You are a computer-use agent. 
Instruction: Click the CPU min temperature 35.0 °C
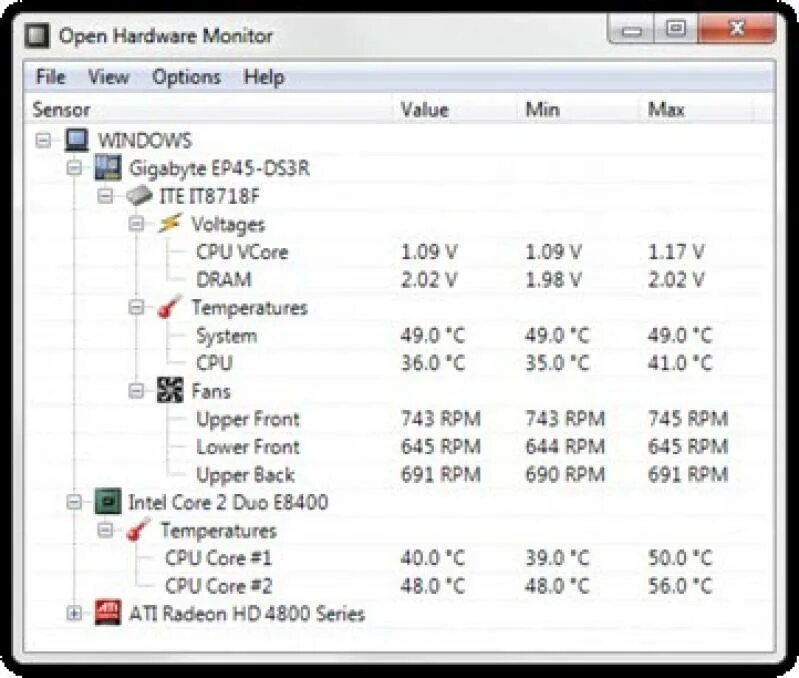point(557,363)
